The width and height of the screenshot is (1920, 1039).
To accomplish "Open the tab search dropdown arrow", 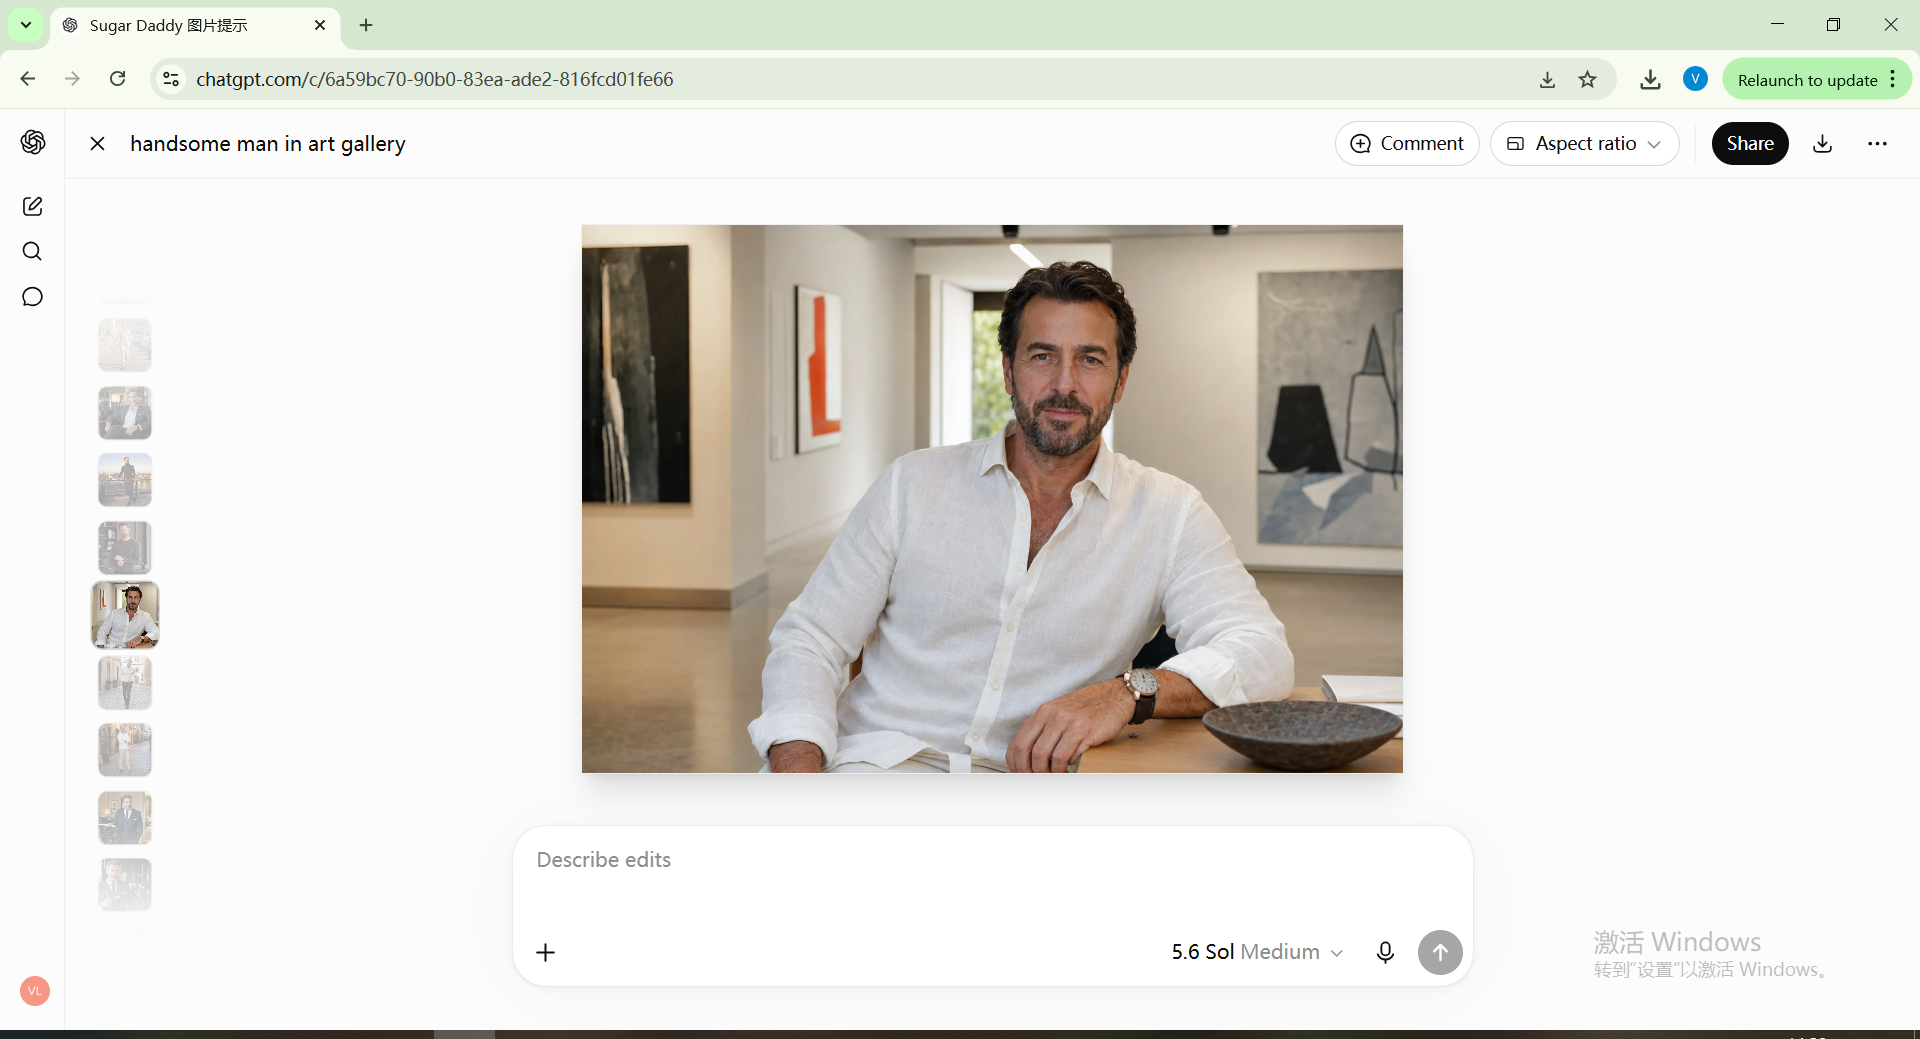I will tap(26, 25).
